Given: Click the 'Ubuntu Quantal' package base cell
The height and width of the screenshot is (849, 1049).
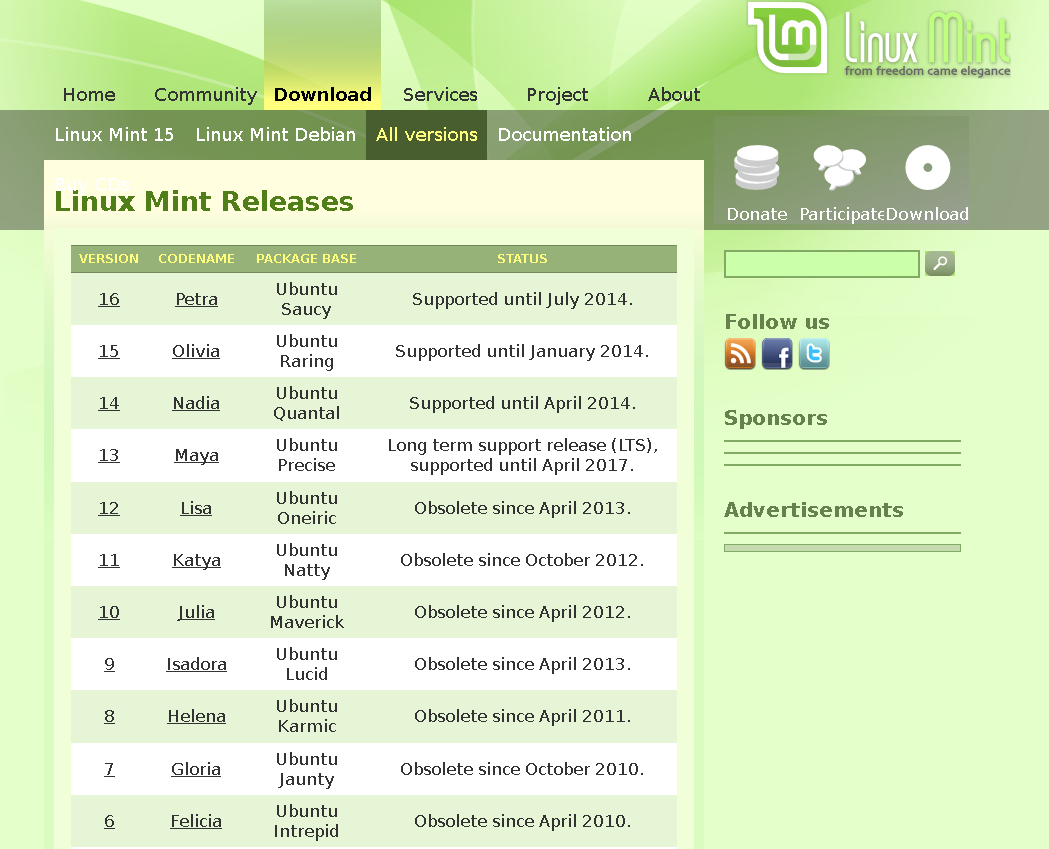Looking at the screenshot, I should [x=306, y=403].
